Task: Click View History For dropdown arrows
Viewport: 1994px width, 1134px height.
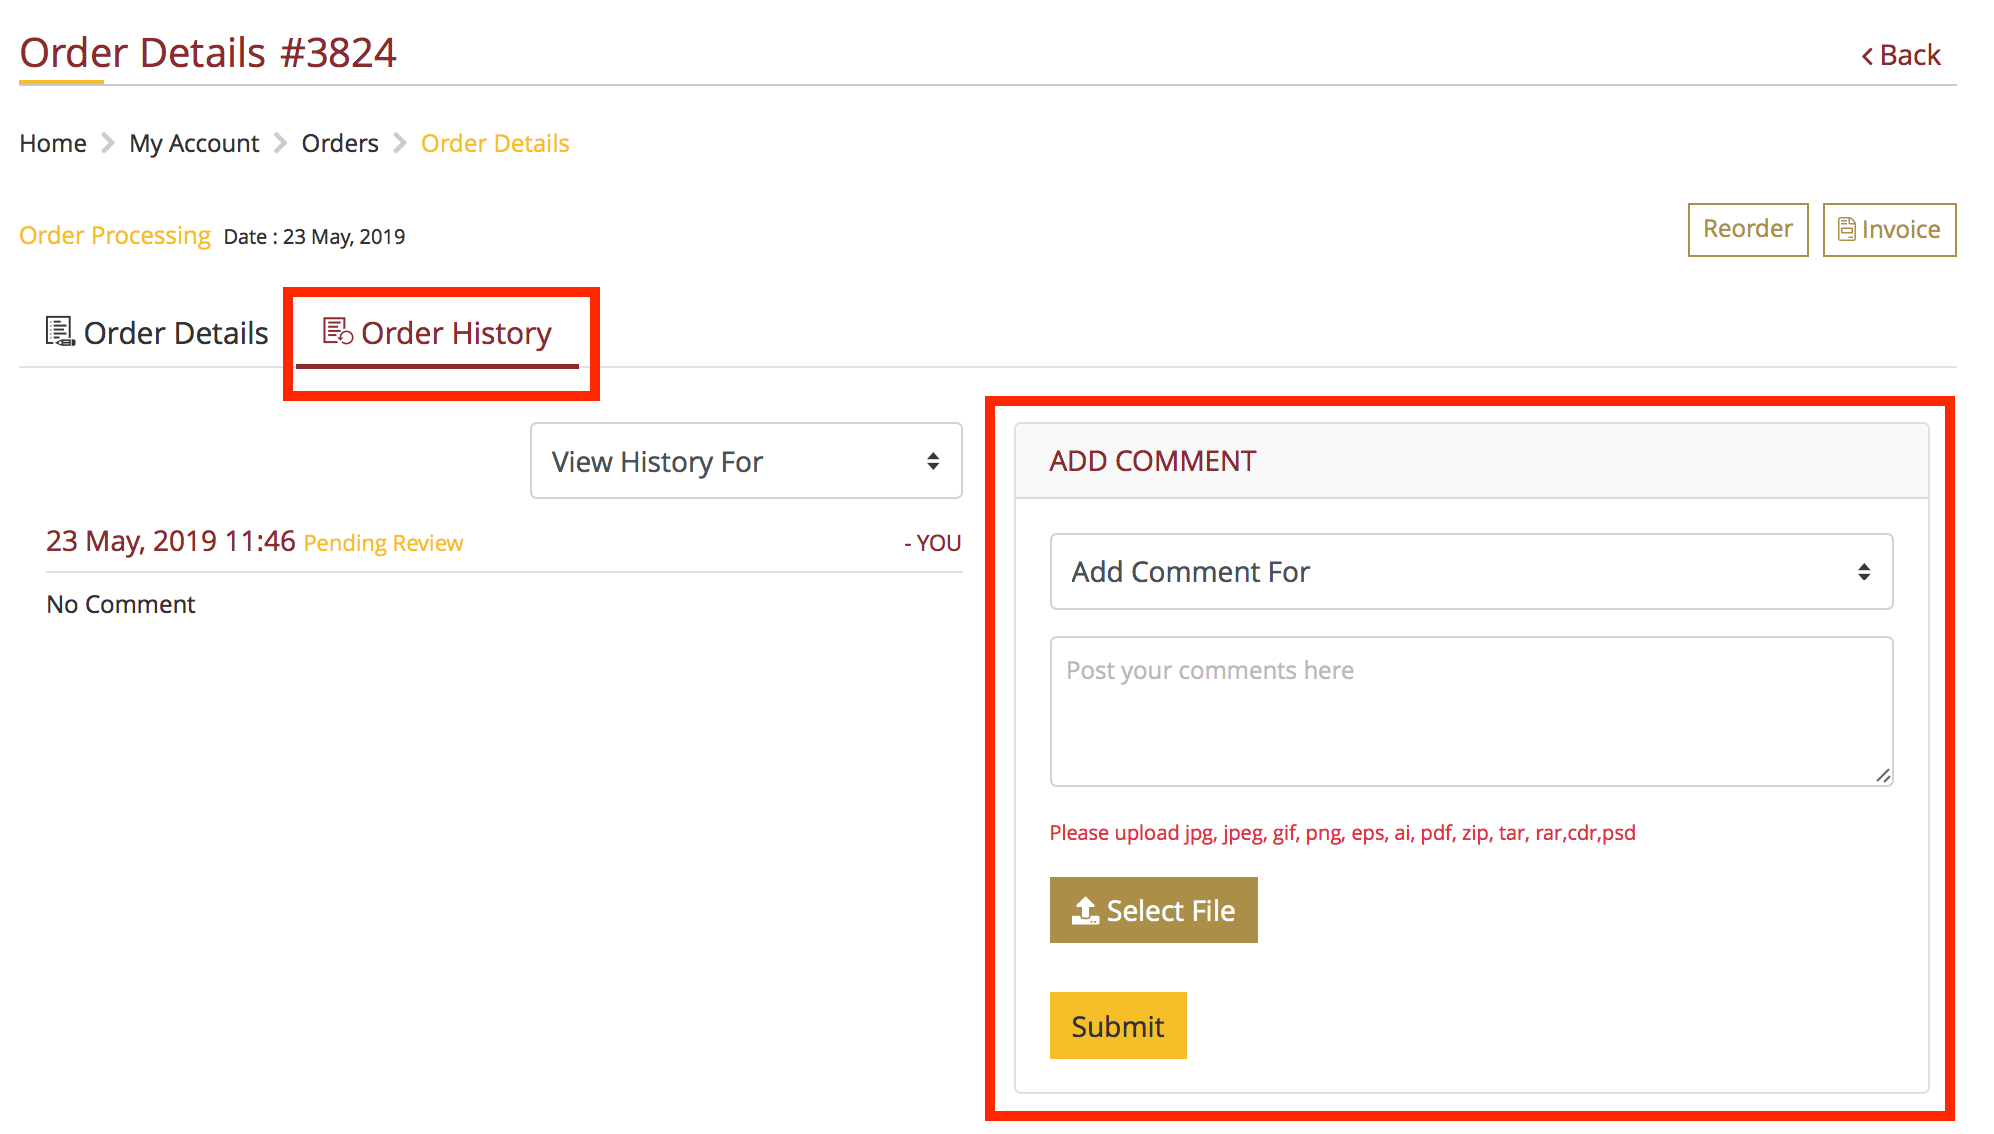Action: 932,461
